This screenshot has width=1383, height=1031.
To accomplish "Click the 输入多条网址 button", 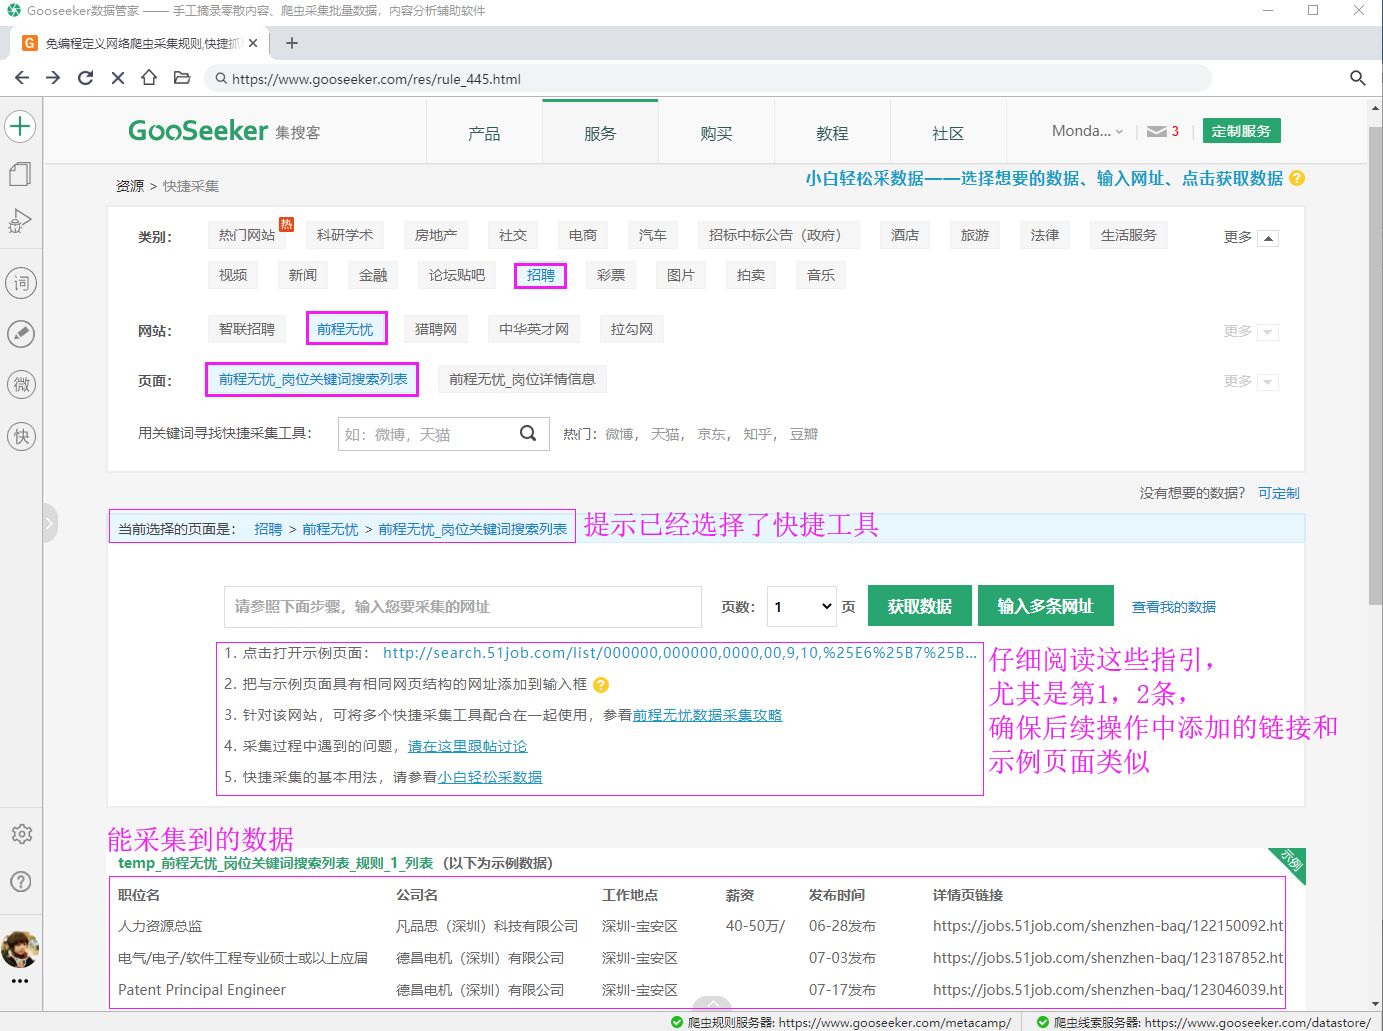I will (x=1045, y=606).
